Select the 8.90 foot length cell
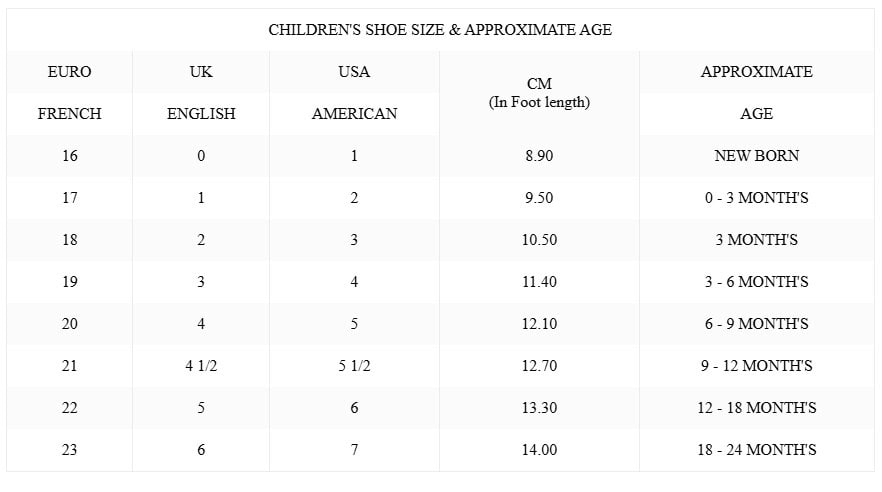This screenshot has width=882, height=492. 539,156
